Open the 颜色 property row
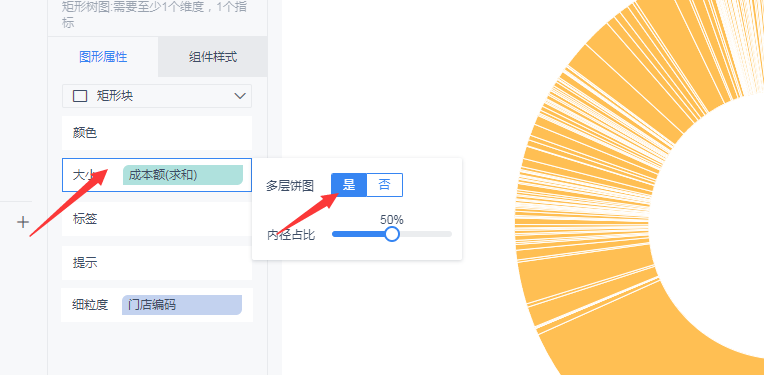 pyautogui.click(x=157, y=133)
